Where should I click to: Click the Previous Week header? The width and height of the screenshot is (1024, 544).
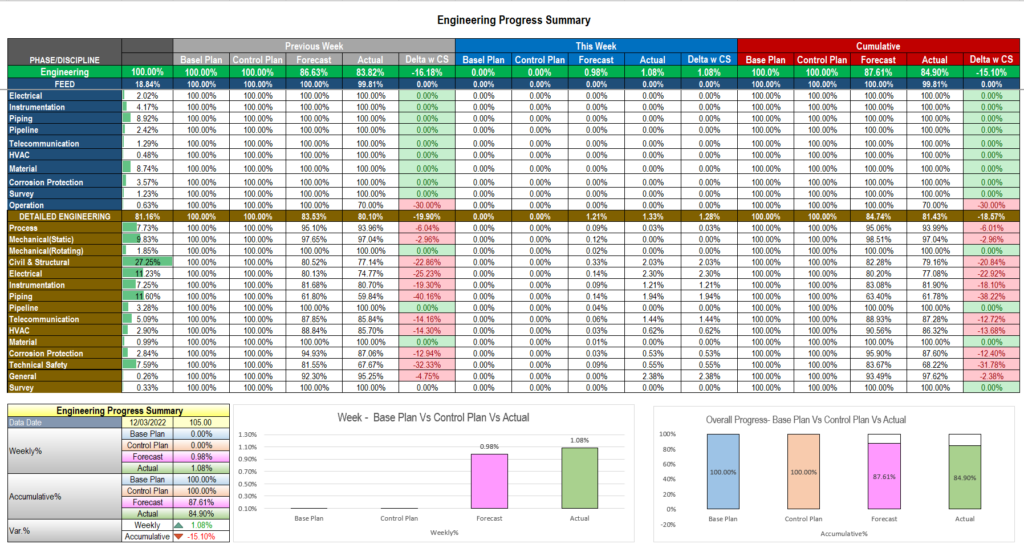click(x=313, y=46)
